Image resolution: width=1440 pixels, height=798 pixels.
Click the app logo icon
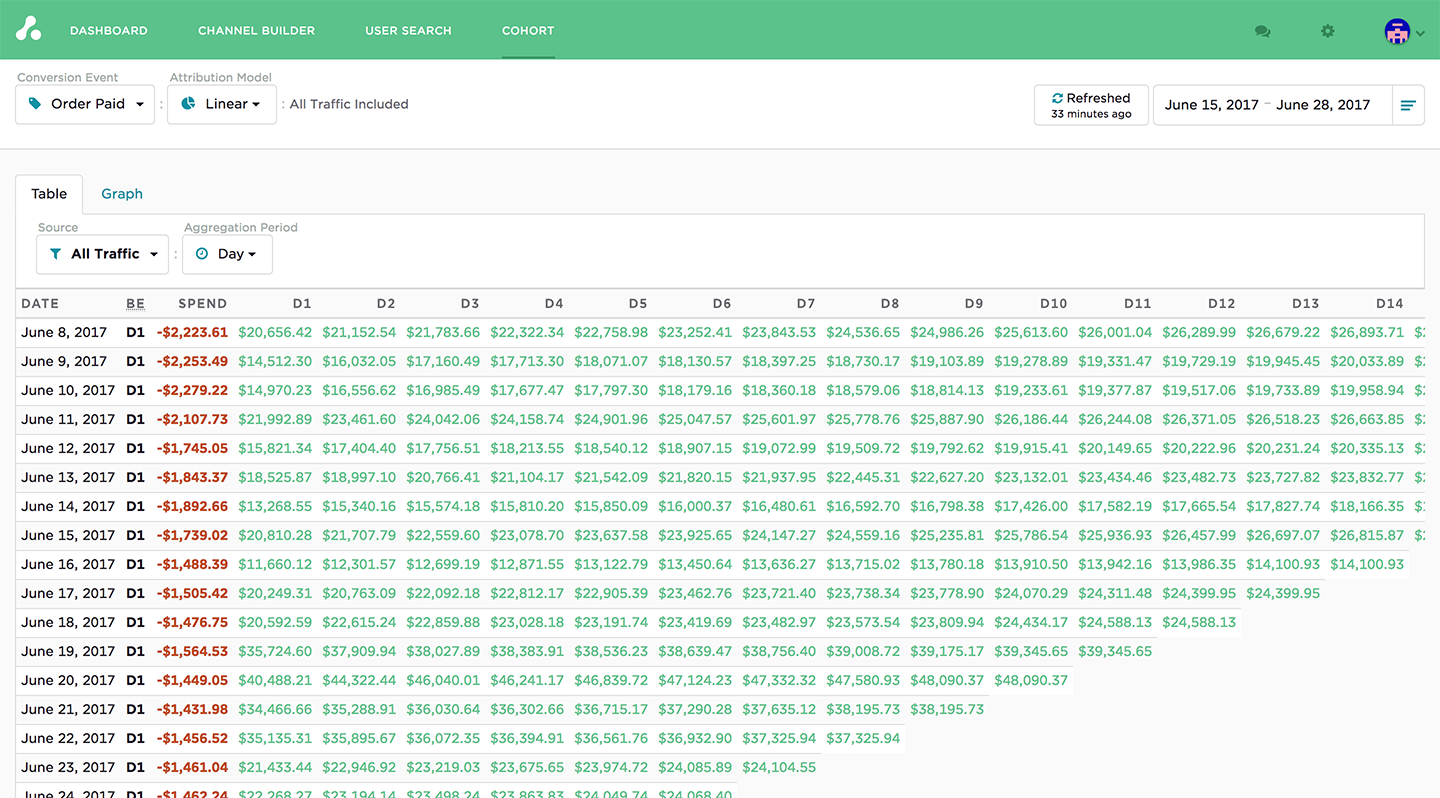pyautogui.click(x=28, y=30)
